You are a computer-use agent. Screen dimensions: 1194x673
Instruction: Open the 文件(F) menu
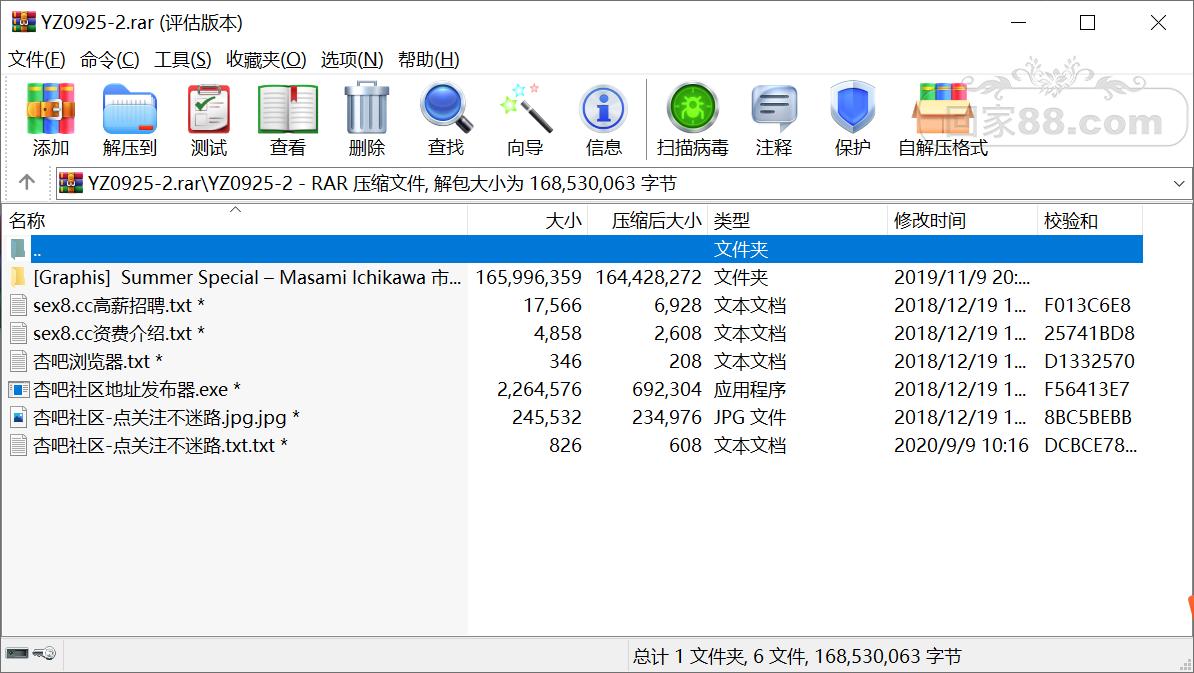click(x=37, y=59)
